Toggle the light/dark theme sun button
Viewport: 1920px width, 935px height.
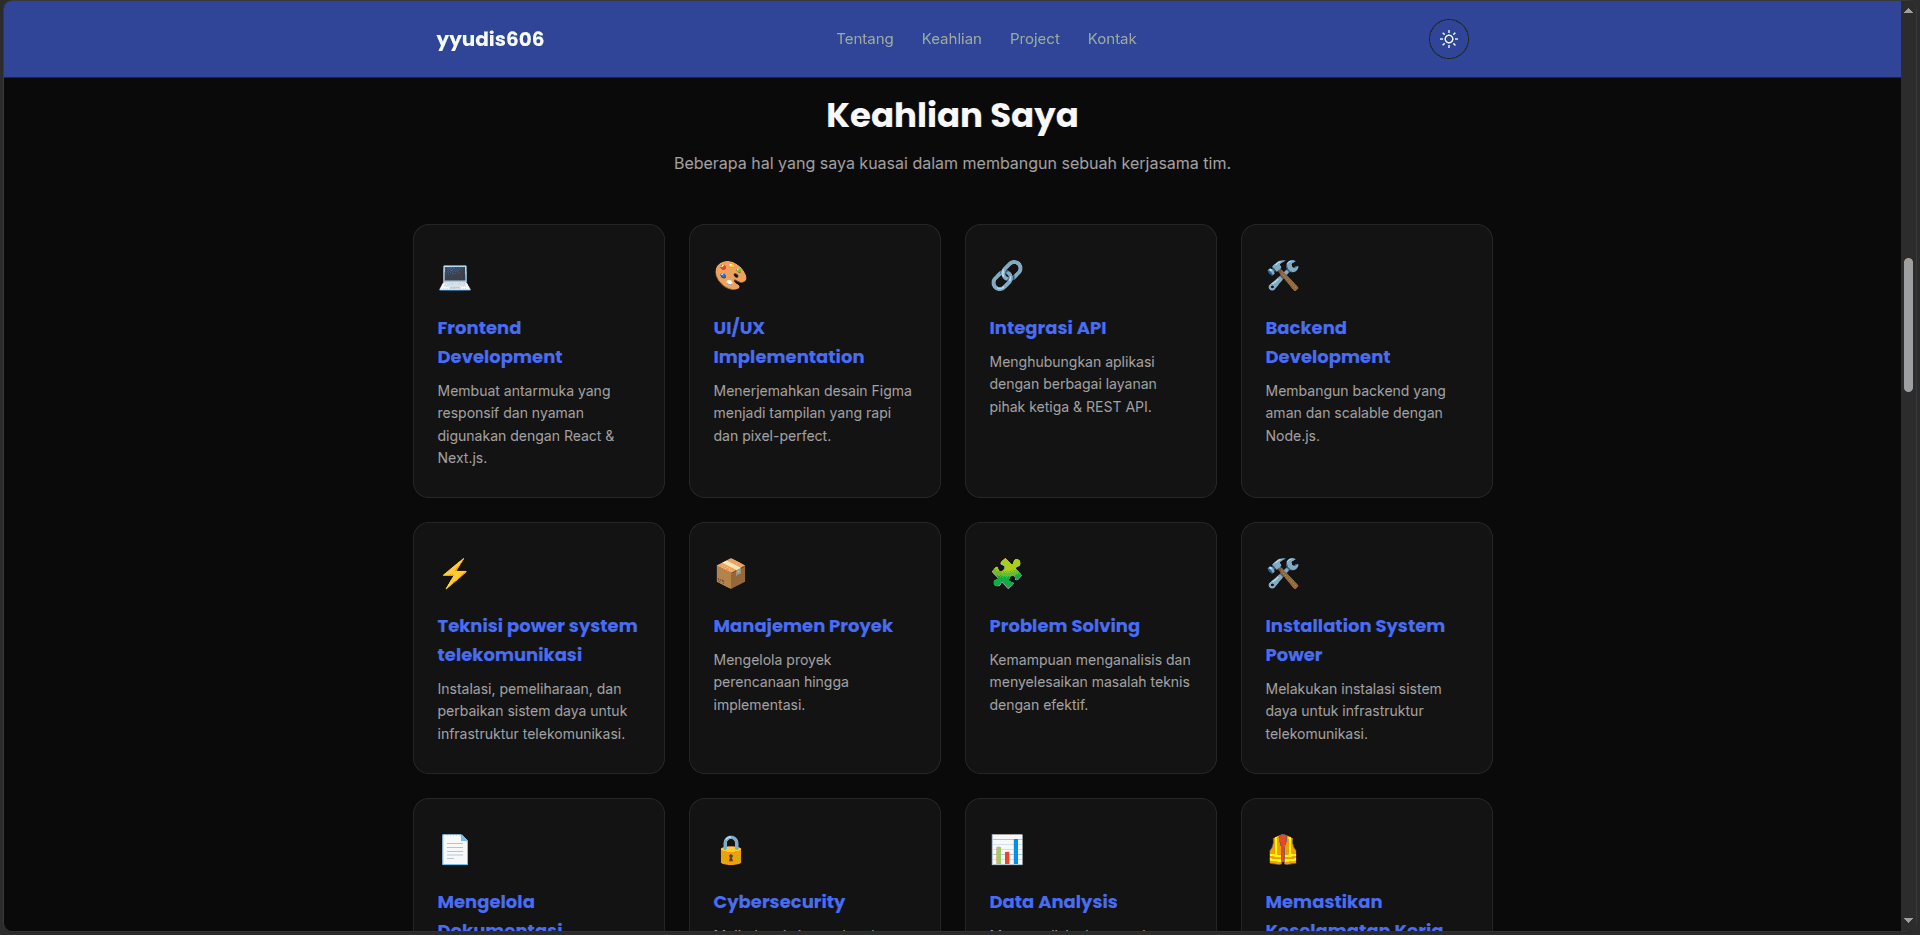coord(1448,39)
